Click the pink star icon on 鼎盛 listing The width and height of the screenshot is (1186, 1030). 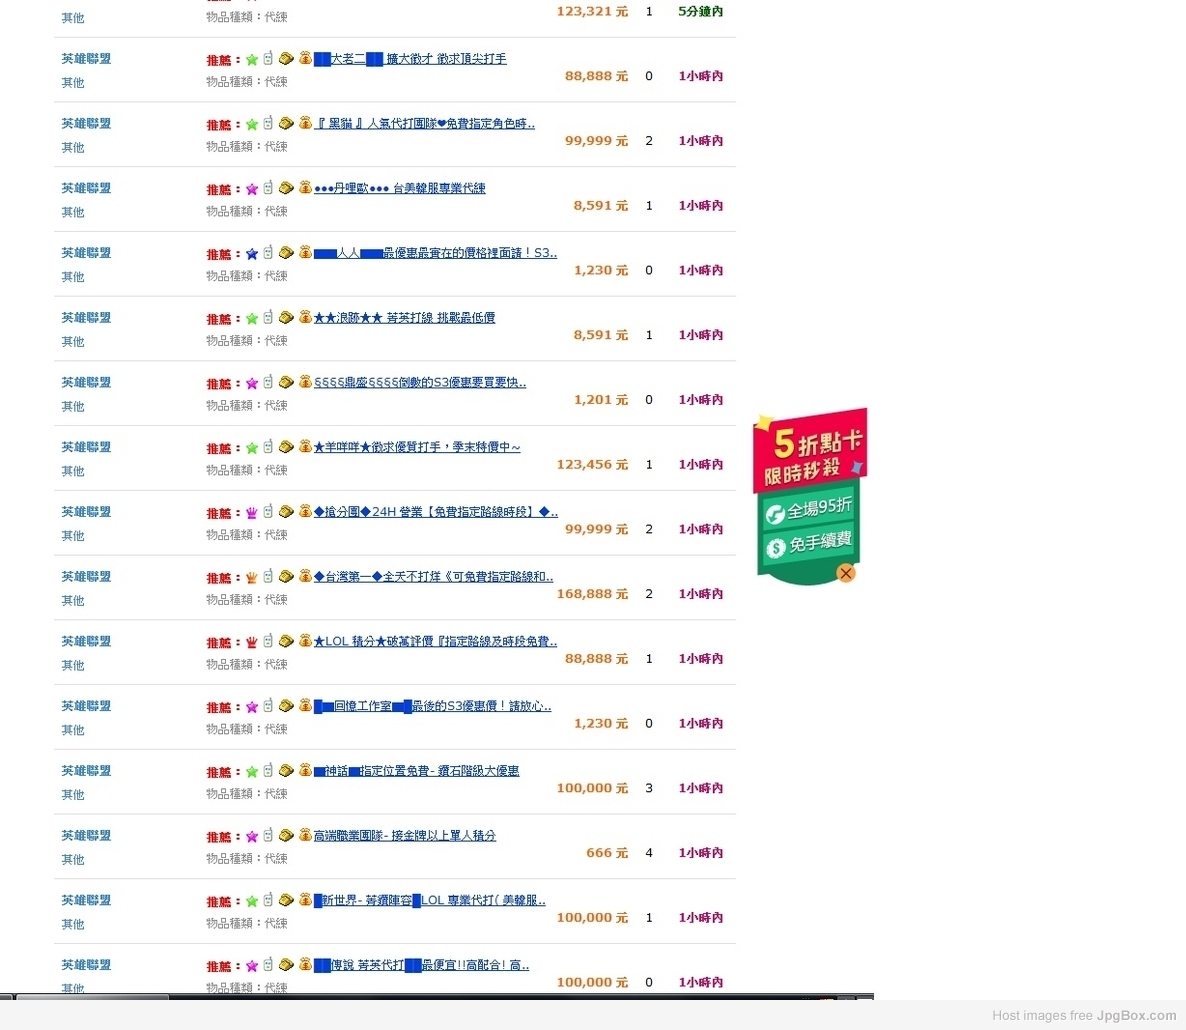252,384
